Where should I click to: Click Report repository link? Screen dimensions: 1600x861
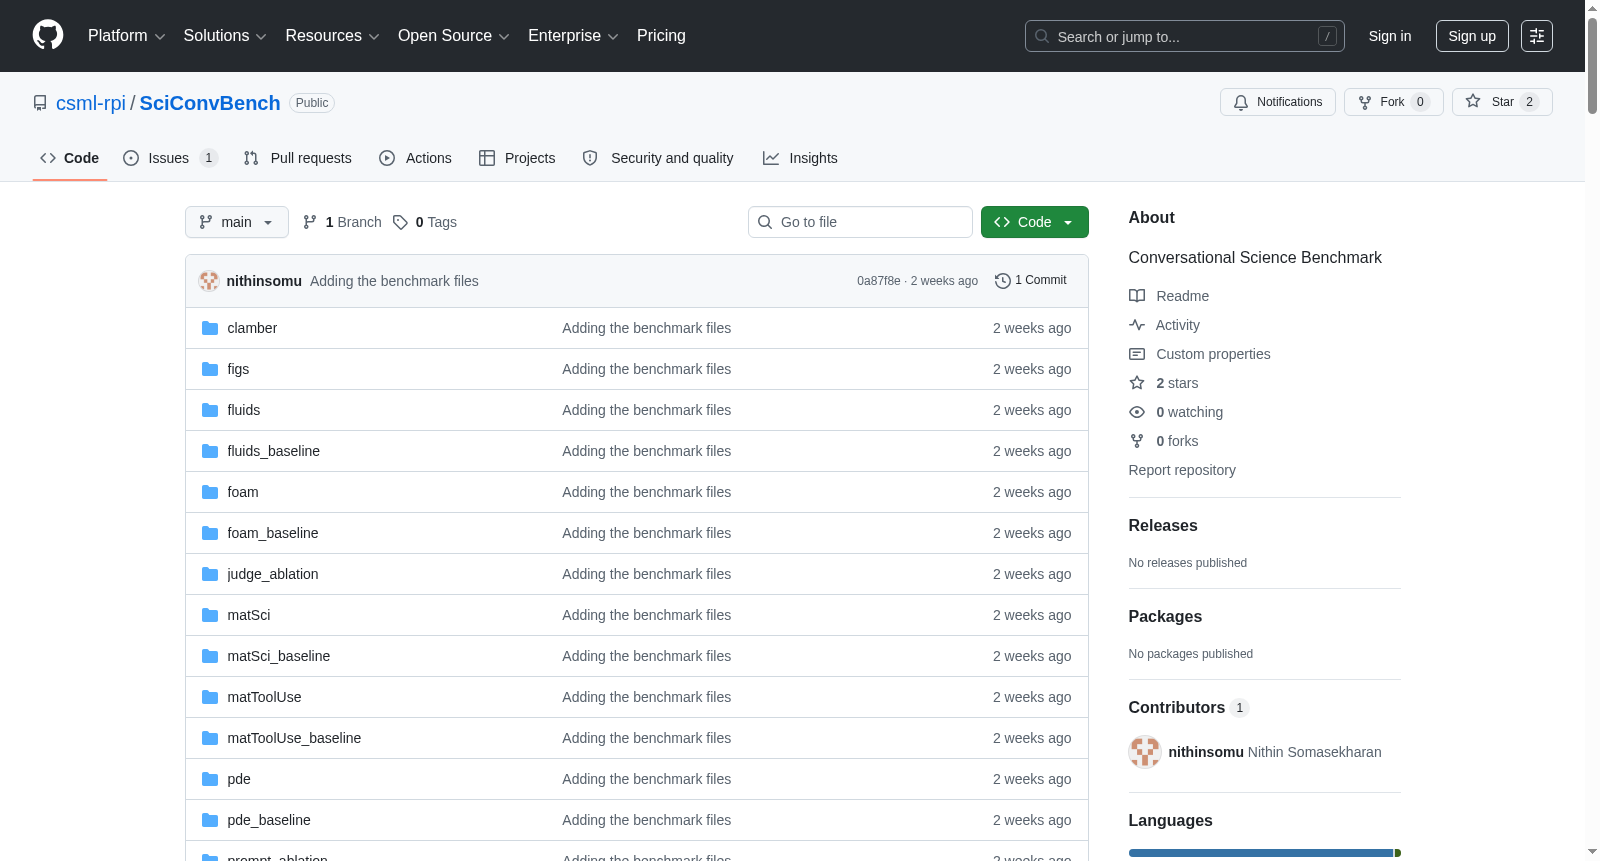pos(1182,470)
